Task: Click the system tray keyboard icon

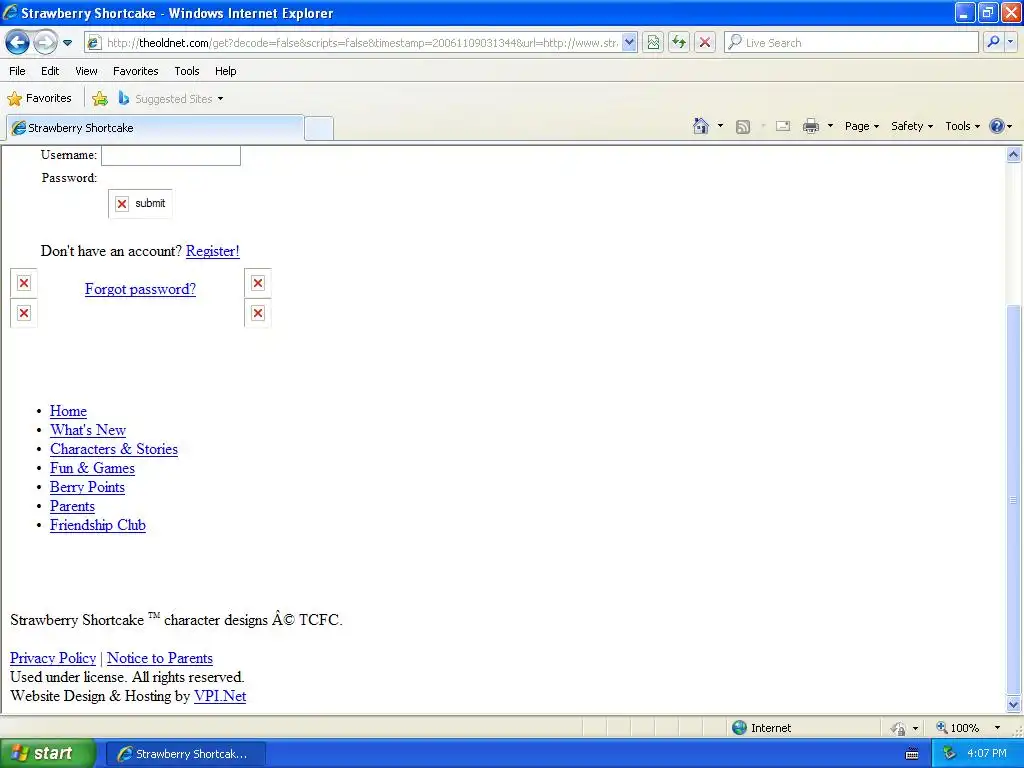Action: pyautogui.click(x=912, y=754)
